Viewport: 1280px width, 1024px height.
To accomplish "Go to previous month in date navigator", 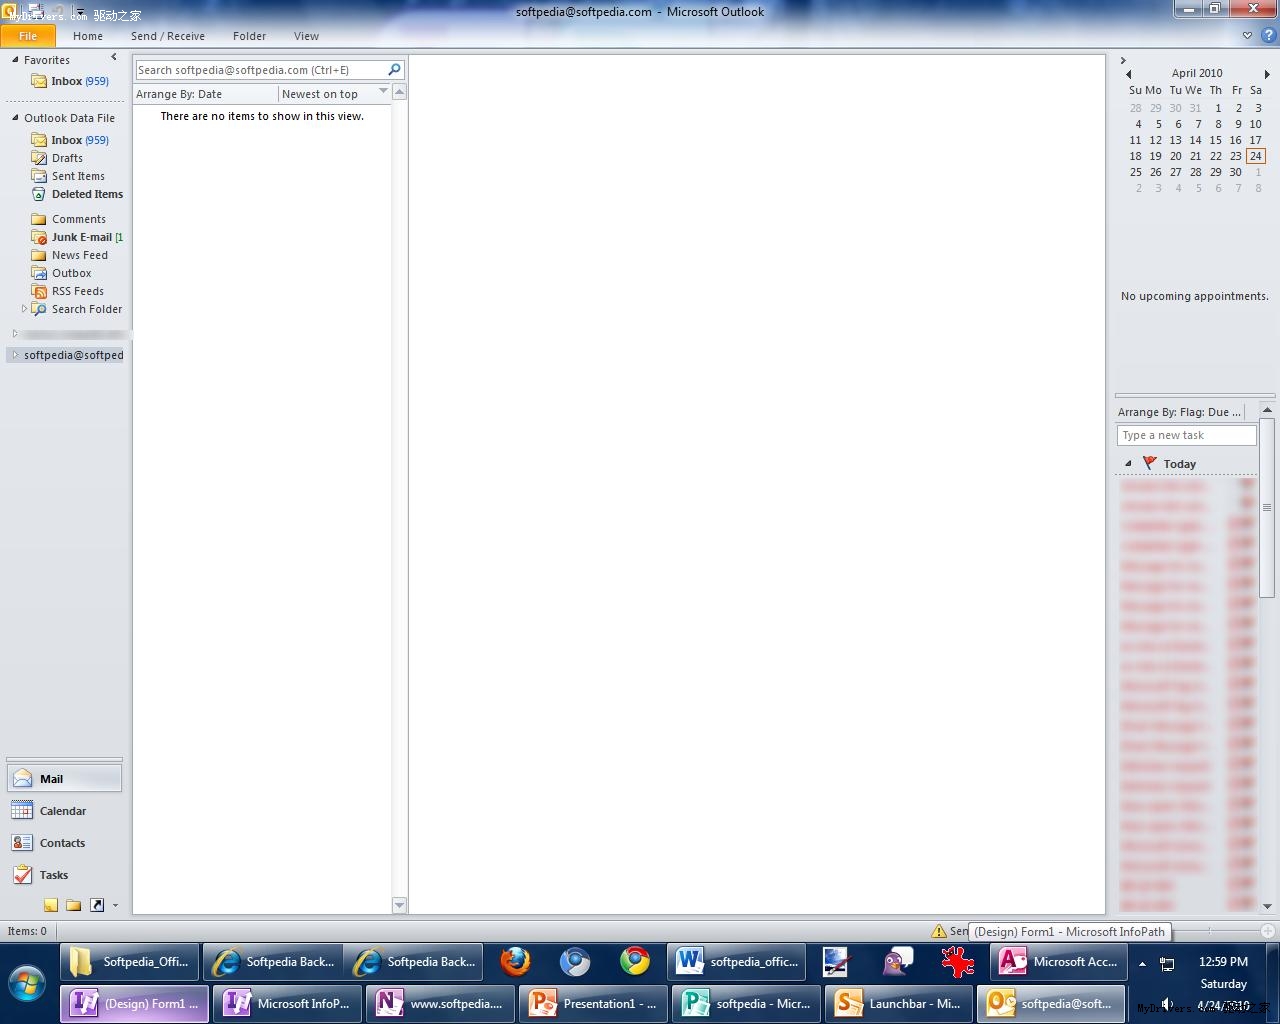I will tap(1129, 74).
